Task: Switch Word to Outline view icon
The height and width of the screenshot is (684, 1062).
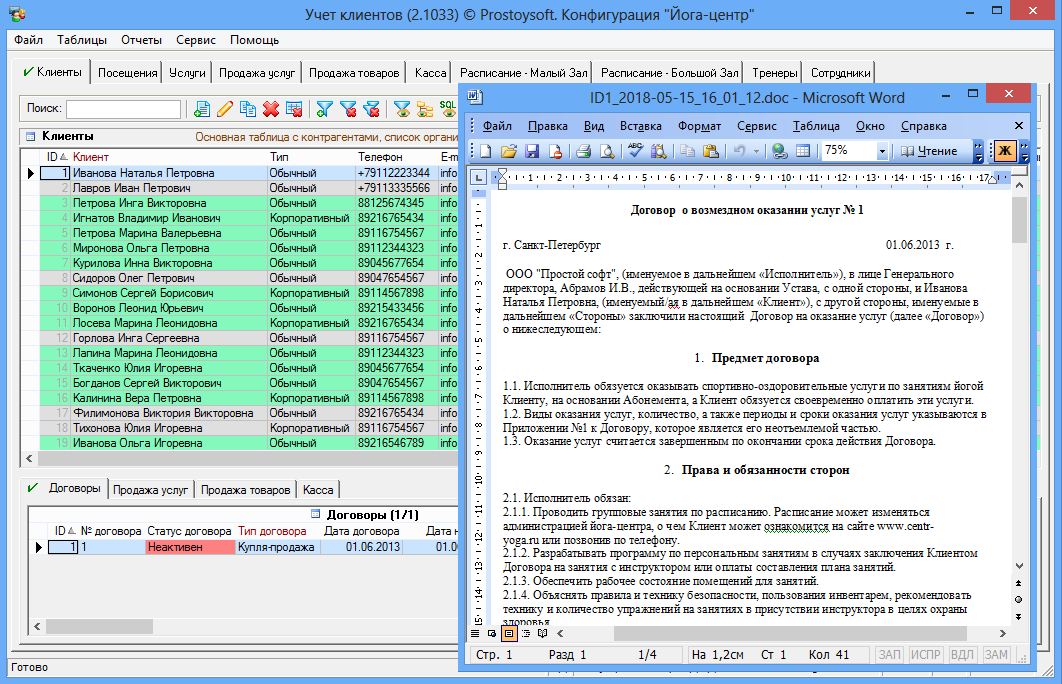Action: coord(526,634)
